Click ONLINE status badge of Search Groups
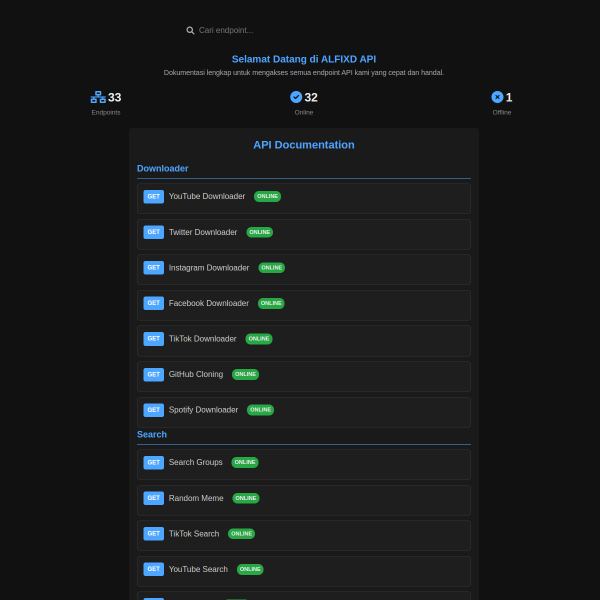This screenshot has height=600, width=600. 245,462
